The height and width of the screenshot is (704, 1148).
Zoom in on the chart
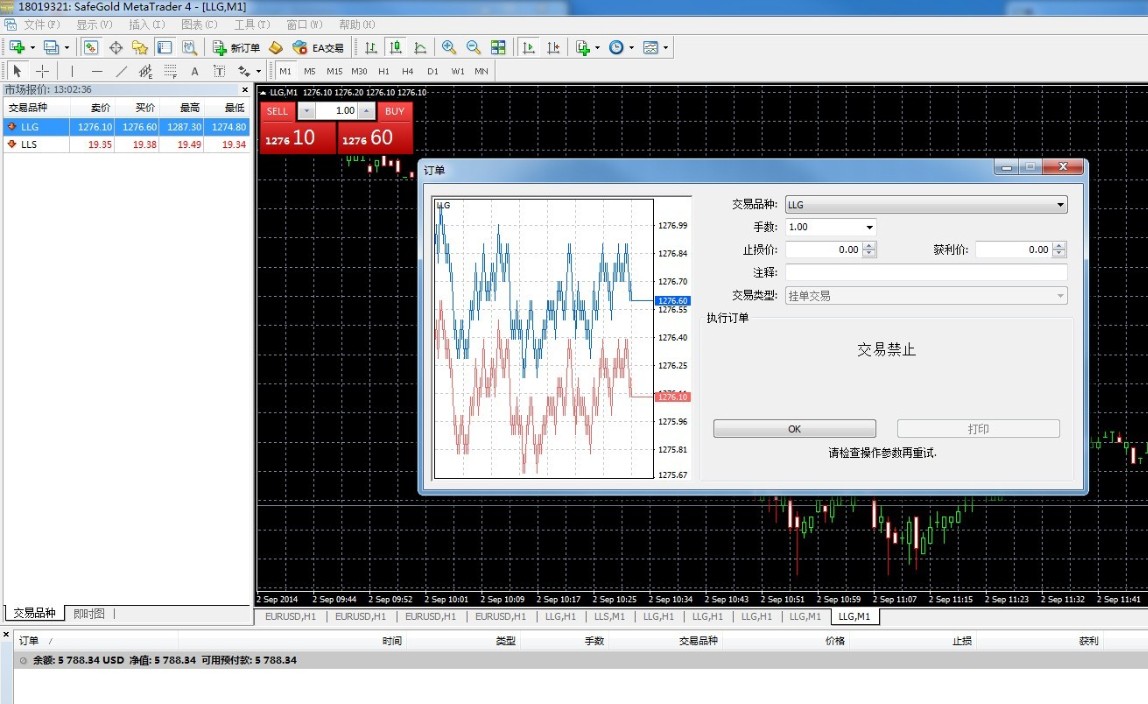point(449,48)
